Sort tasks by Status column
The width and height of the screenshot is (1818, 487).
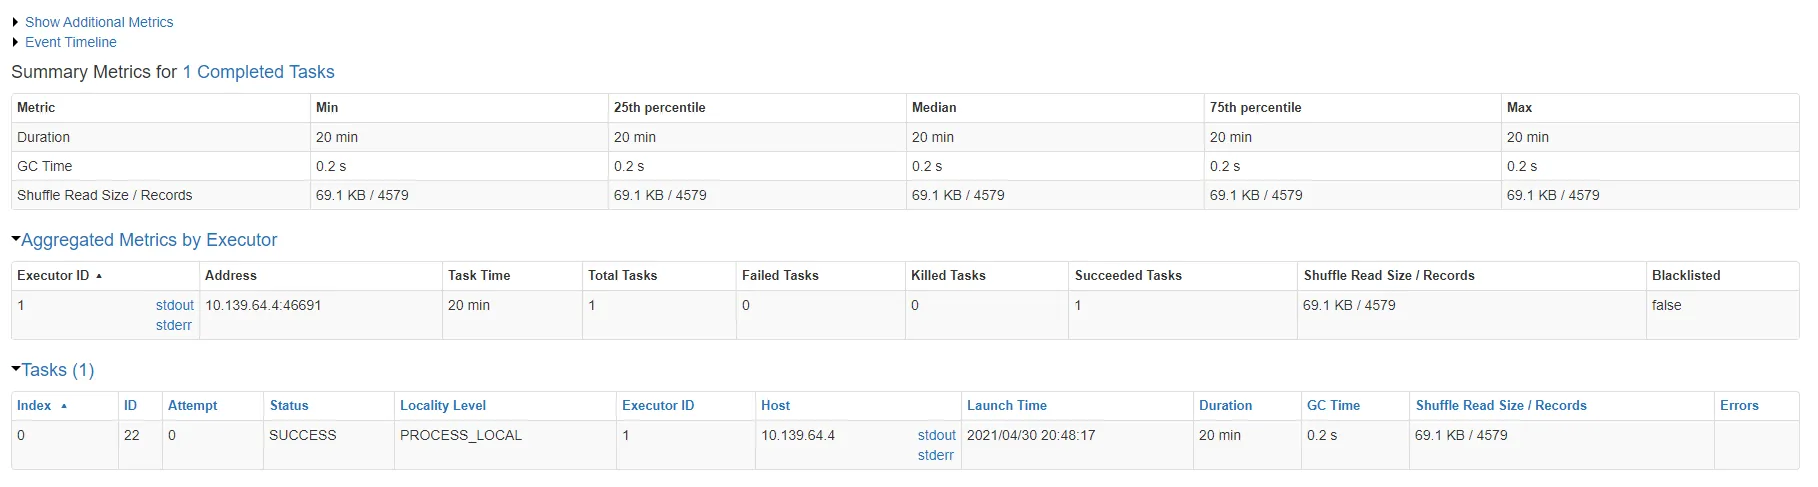pos(289,405)
